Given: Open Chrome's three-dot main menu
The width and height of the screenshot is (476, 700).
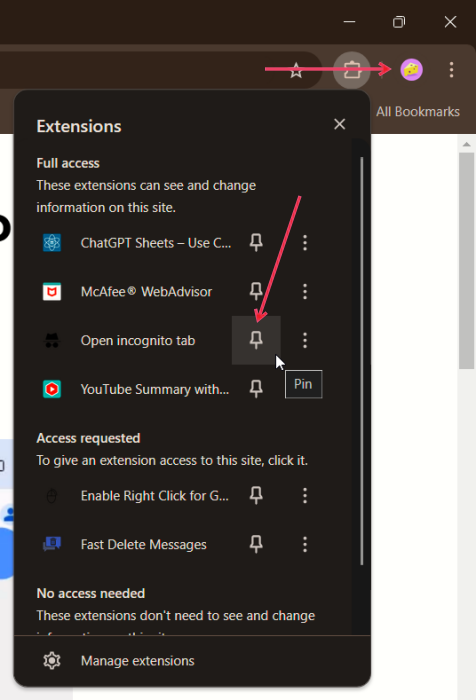Looking at the screenshot, I should (451, 70).
